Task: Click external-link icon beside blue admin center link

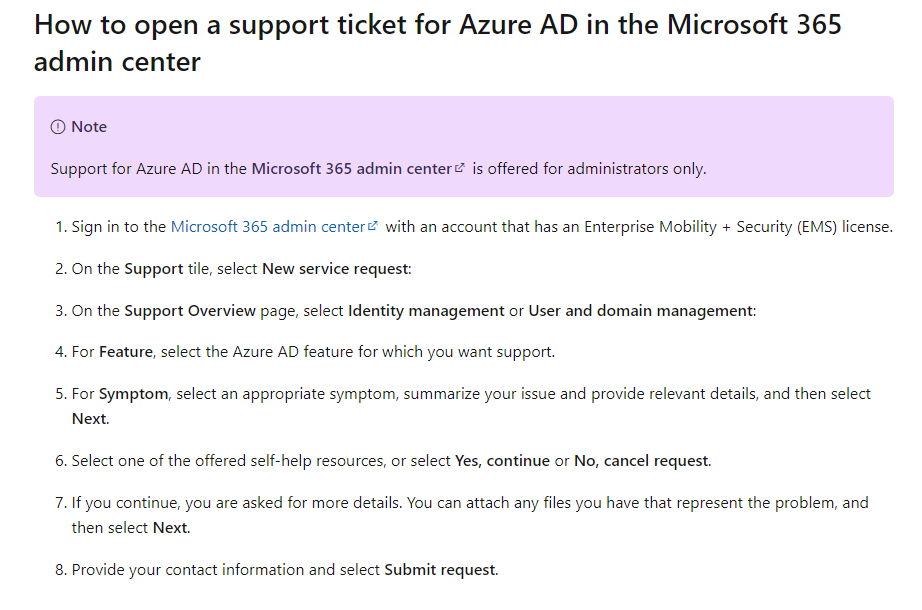Action: click(372, 226)
